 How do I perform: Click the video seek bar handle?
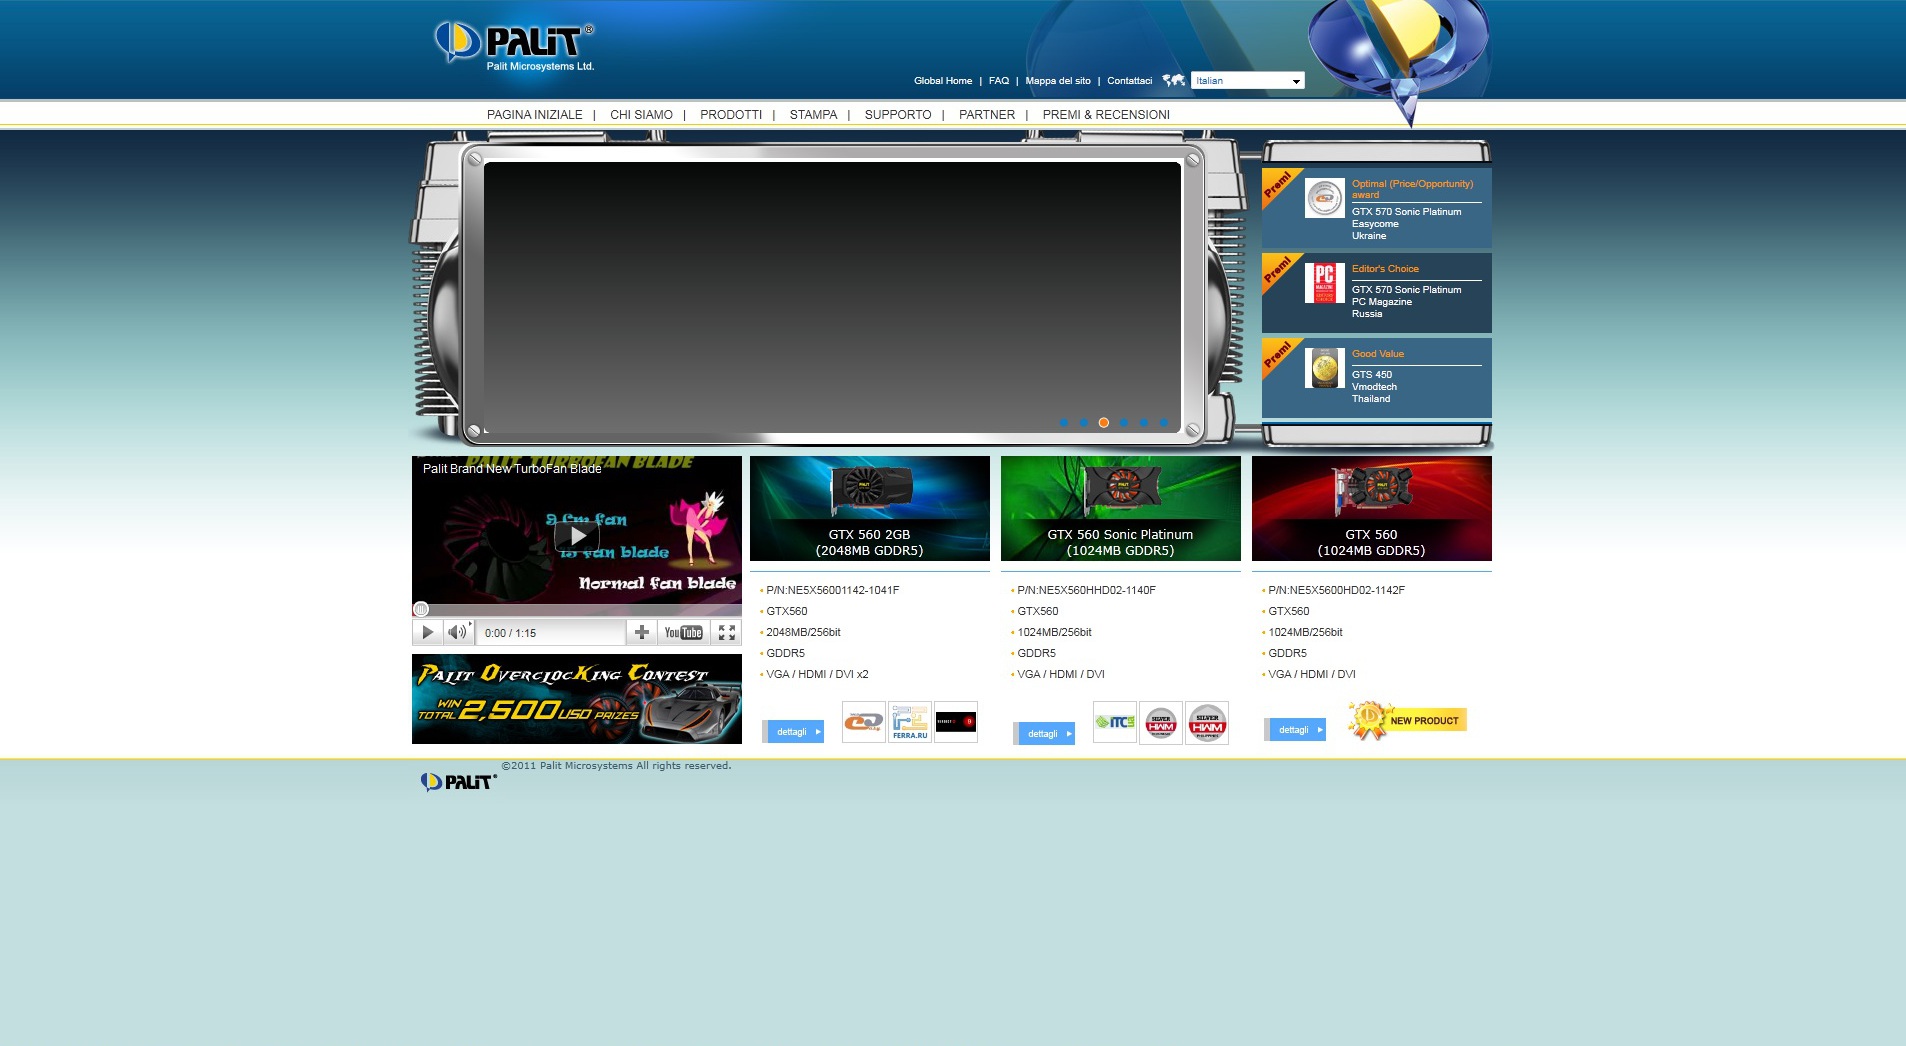coord(421,609)
